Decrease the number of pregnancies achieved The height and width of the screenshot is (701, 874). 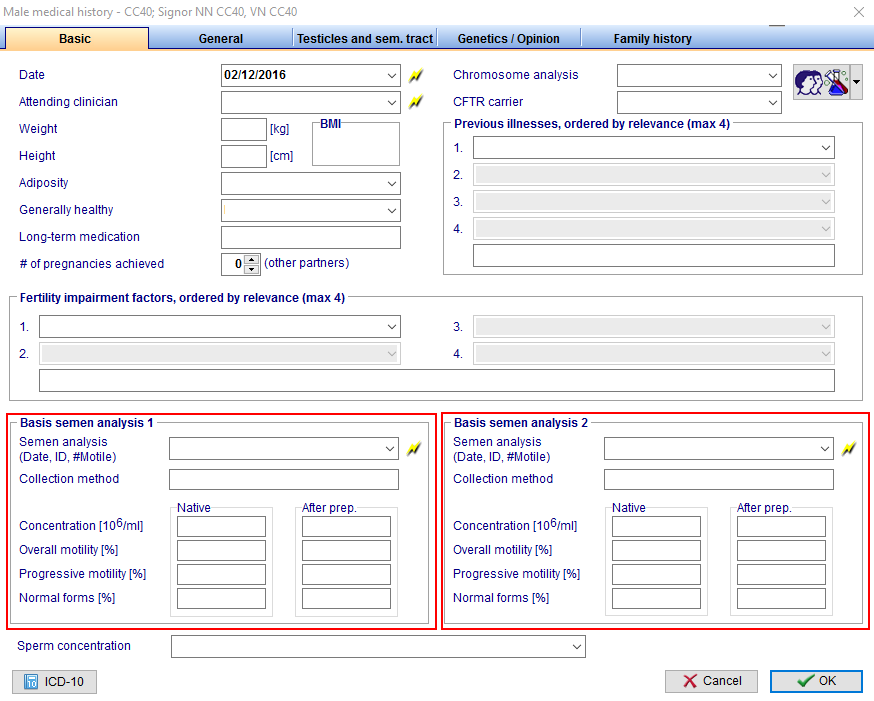point(252,269)
